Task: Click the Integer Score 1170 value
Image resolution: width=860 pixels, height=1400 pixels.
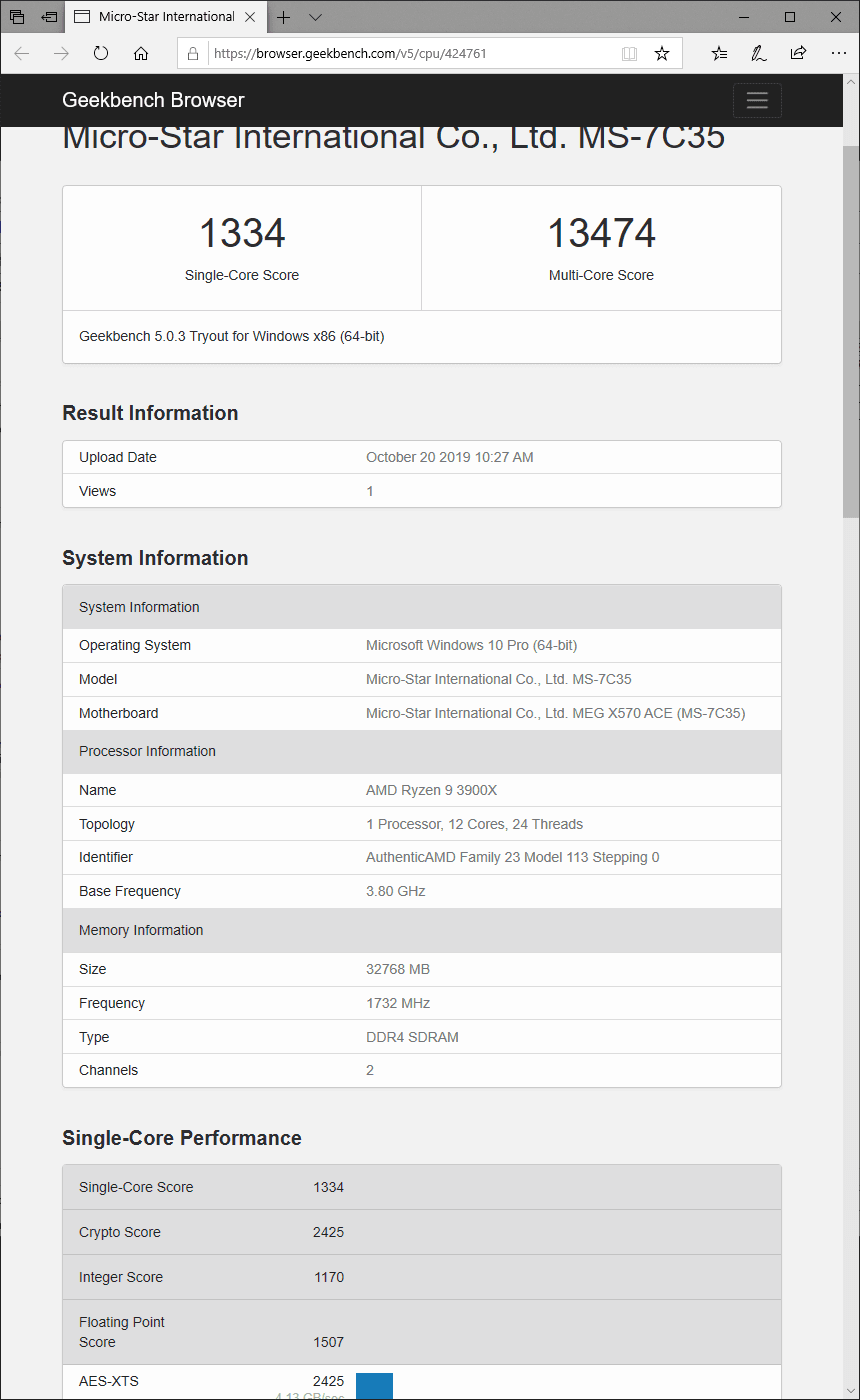Action: 328,1277
